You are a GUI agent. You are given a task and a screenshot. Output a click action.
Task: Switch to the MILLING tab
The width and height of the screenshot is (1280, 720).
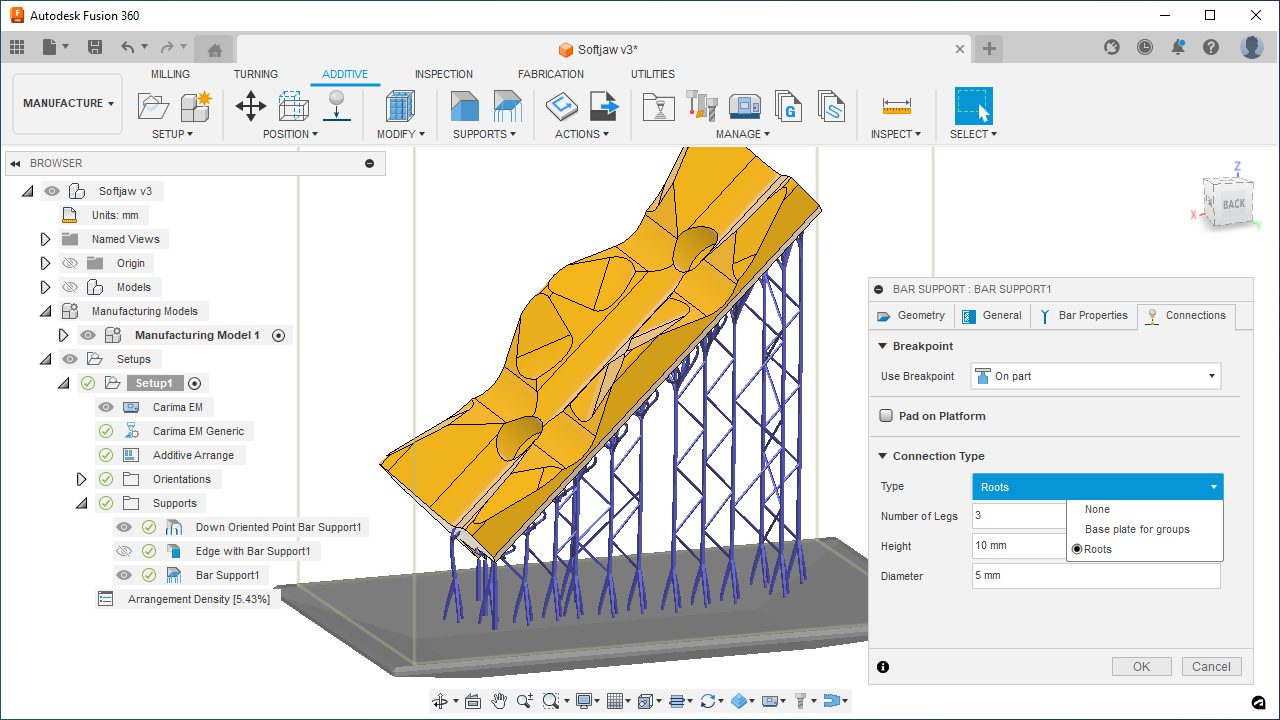[x=169, y=73]
